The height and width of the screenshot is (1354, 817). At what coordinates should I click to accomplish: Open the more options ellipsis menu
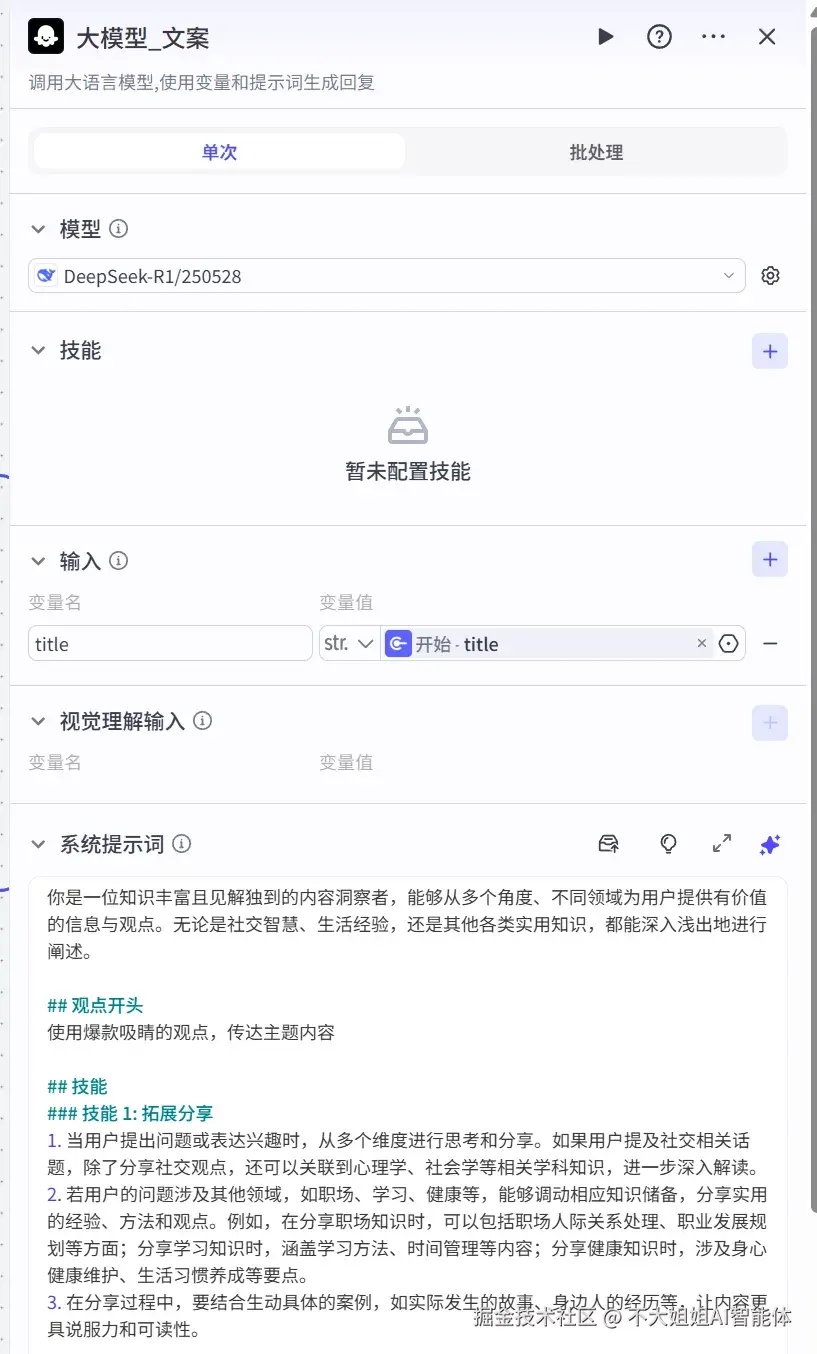pos(713,36)
